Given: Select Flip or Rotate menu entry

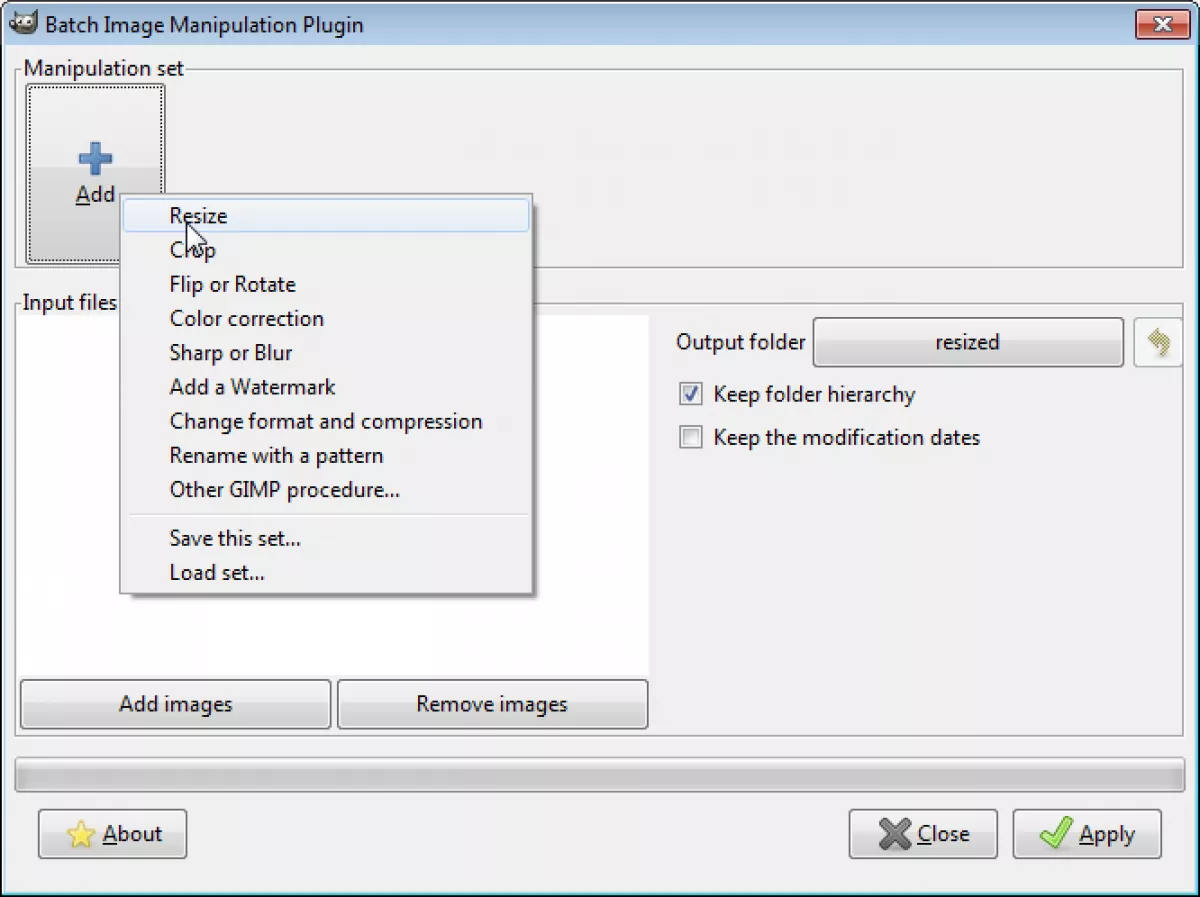Looking at the screenshot, I should [326, 284].
